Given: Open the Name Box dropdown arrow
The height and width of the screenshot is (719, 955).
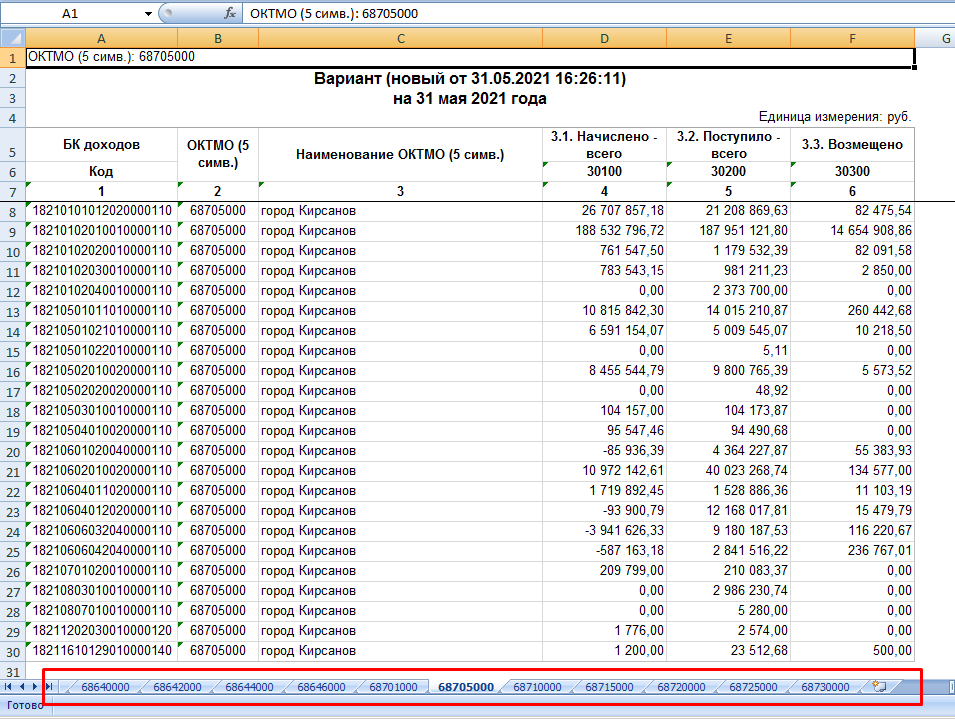Looking at the screenshot, I should [x=148, y=13].
